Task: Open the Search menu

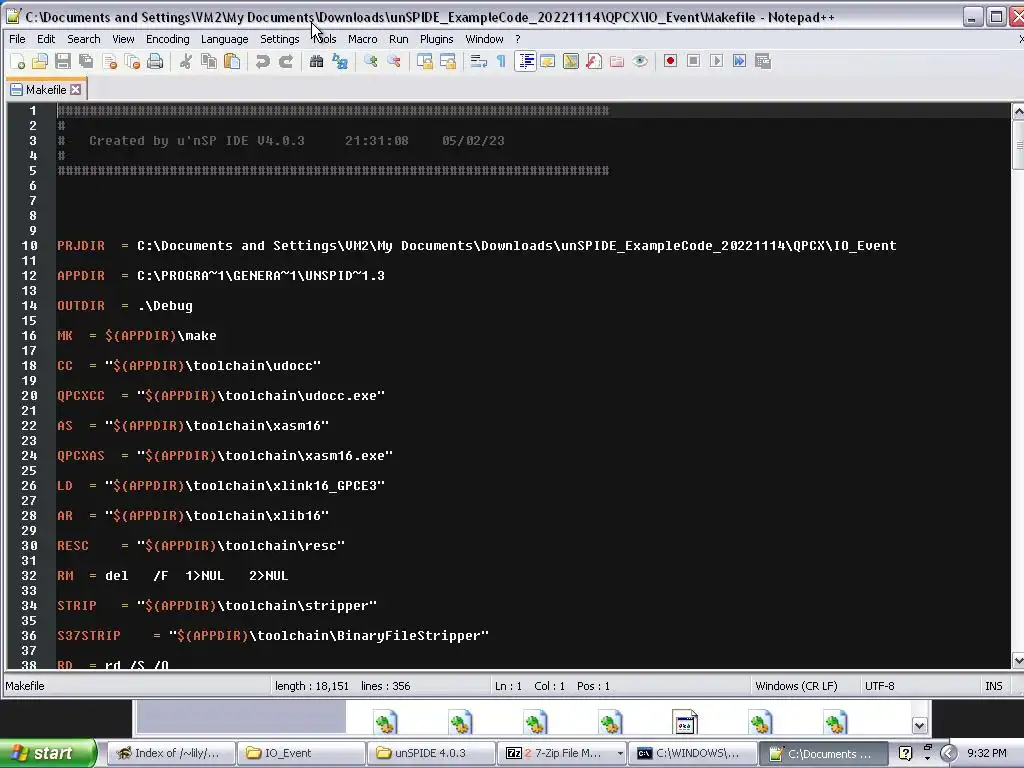Action: (84, 39)
